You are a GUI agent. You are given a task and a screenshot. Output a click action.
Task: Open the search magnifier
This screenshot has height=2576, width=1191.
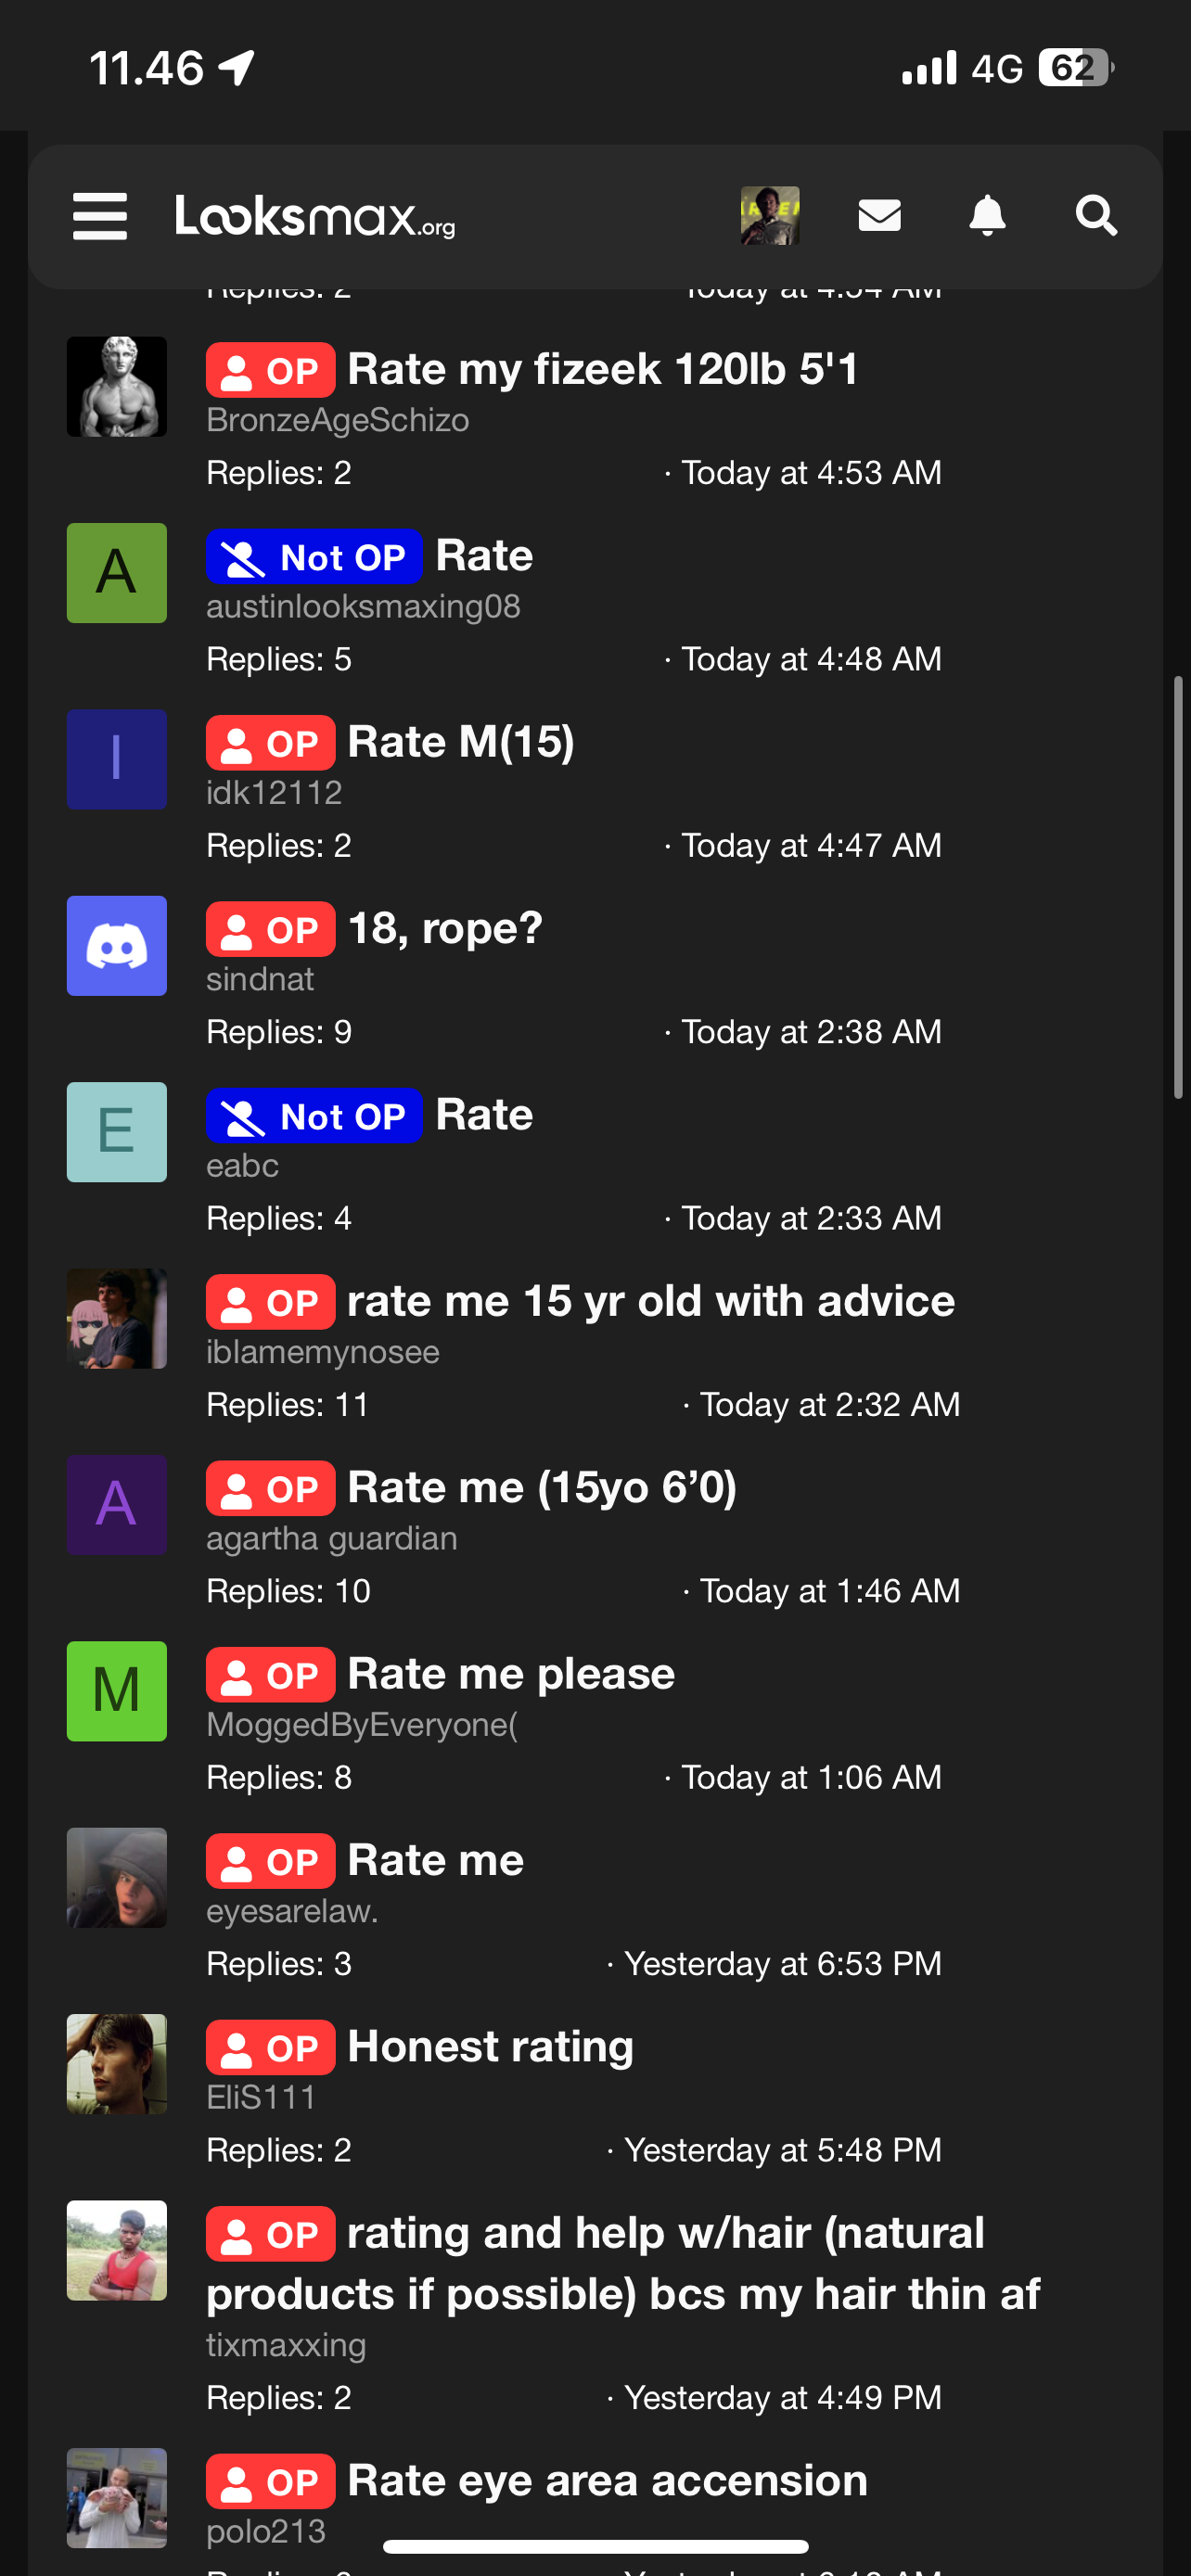1096,216
